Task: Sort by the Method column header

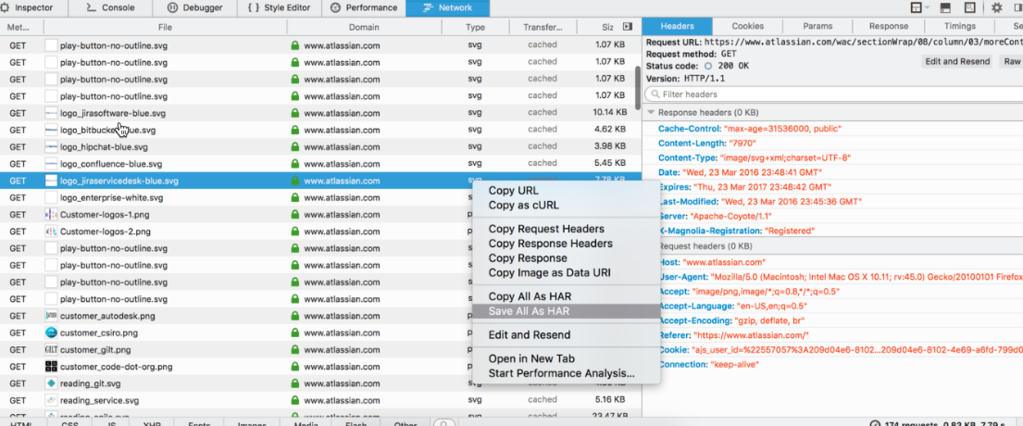Action: [x=21, y=27]
